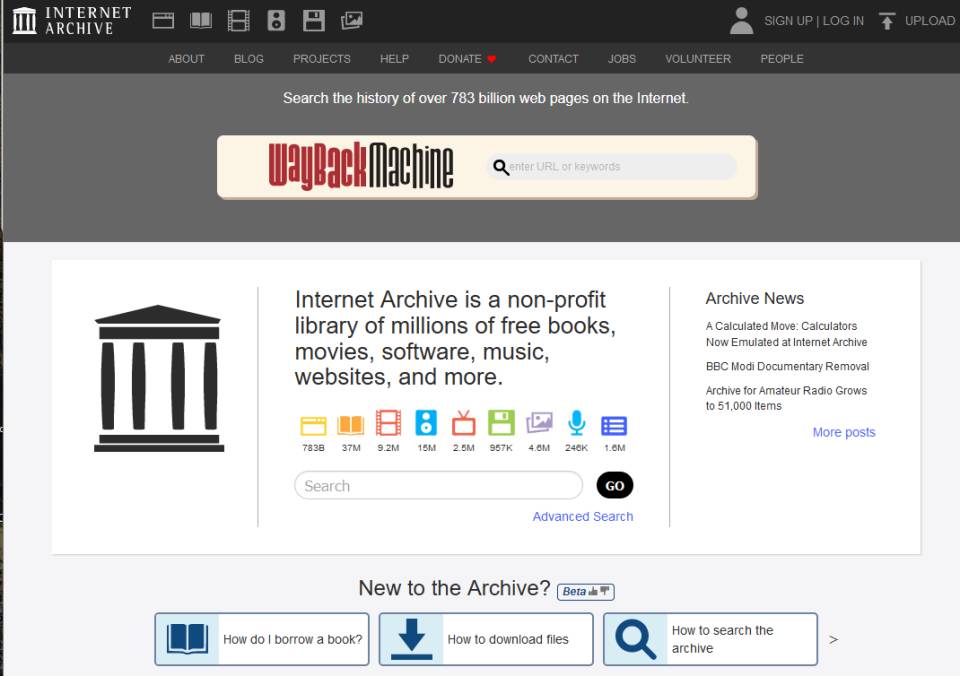Open the VOLUNTEER menu item
This screenshot has height=676, width=960.
click(x=698, y=59)
